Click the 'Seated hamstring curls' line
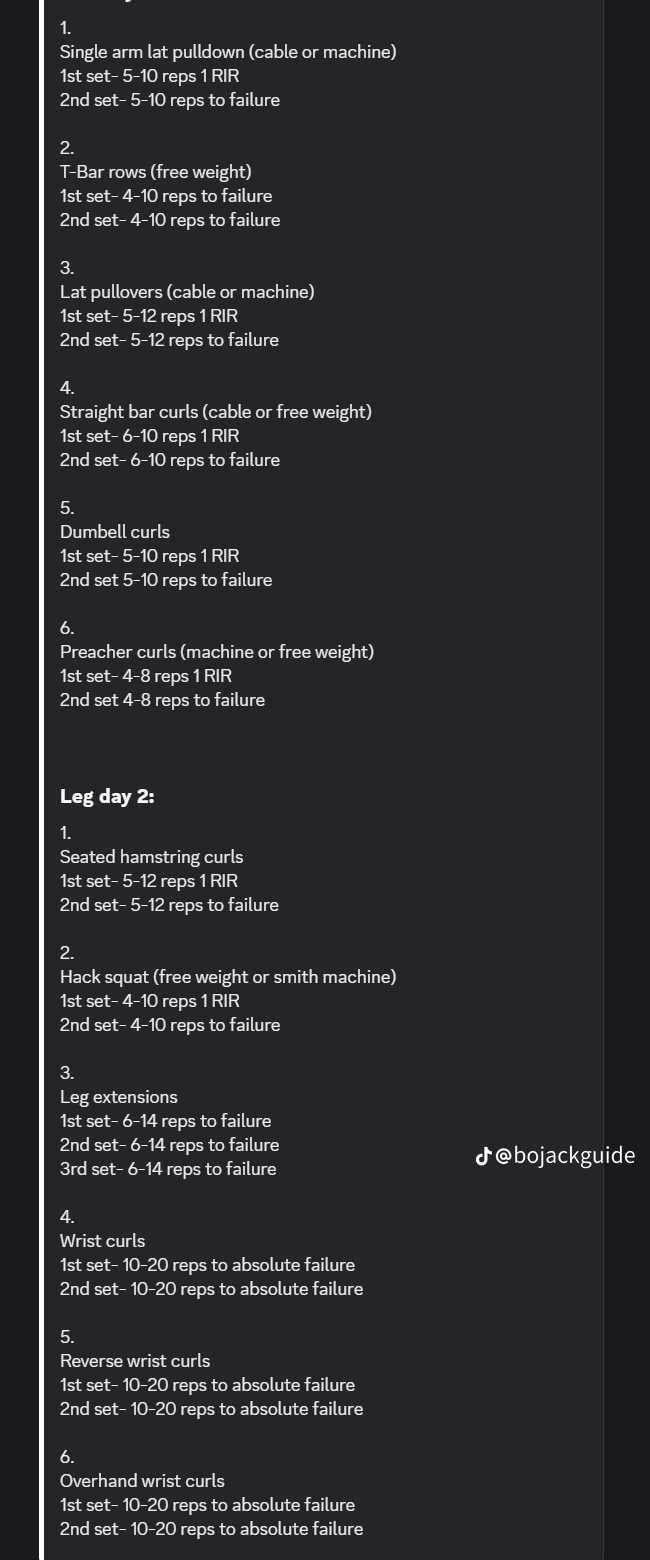The height and width of the screenshot is (1560, 650). point(151,857)
